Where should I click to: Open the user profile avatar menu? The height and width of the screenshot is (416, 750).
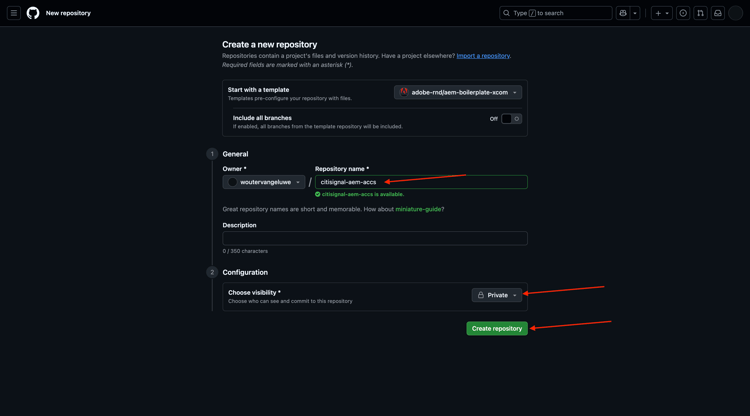tap(735, 13)
